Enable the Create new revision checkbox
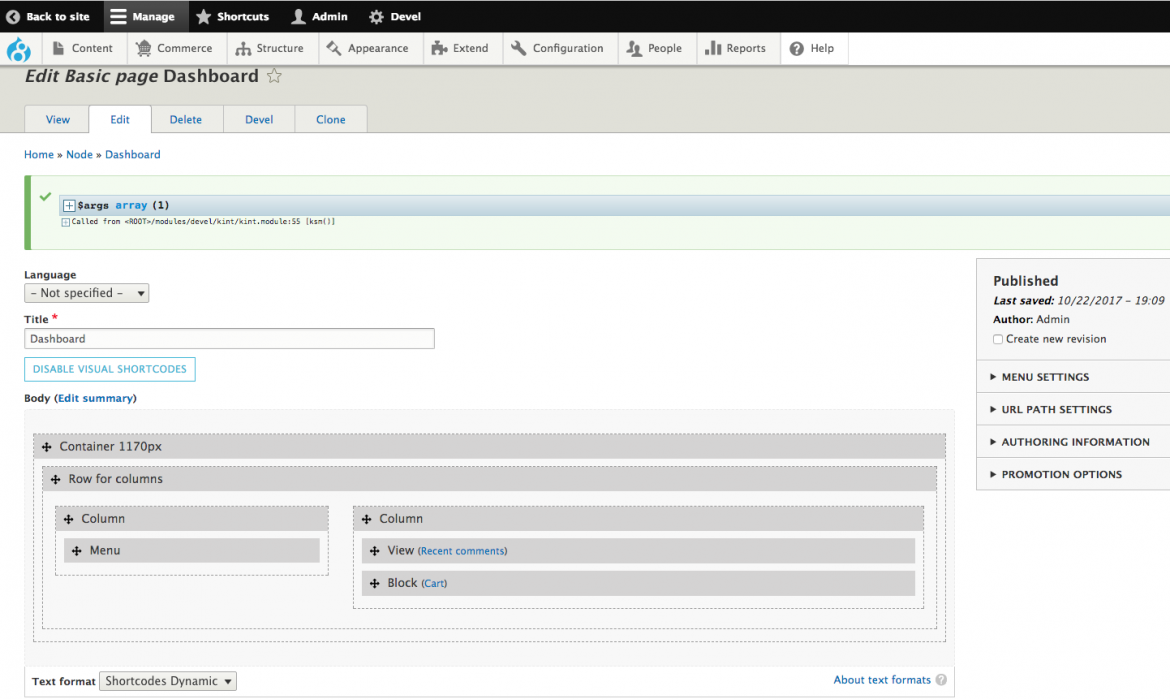The height and width of the screenshot is (699, 1170). click(x=997, y=339)
